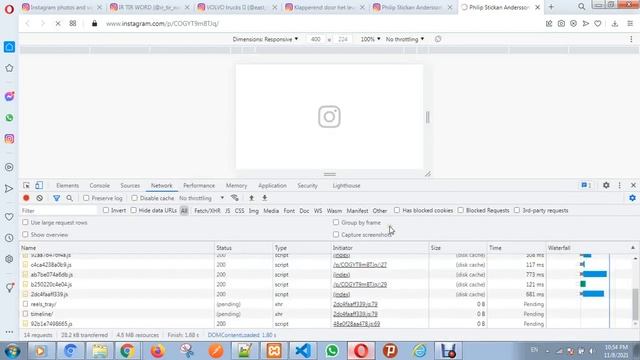Open Network panel No throttling dropdown
Screen dimensions: 640x360
tap(202, 198)
